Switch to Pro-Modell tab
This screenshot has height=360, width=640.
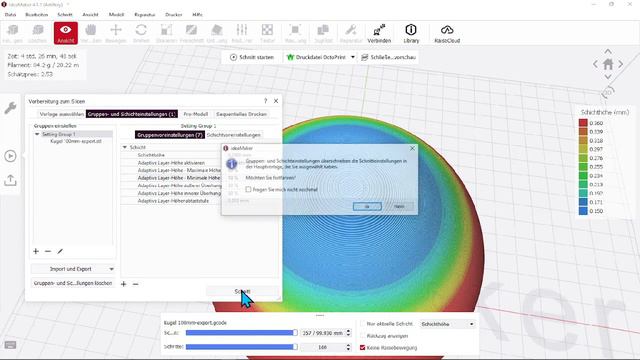(x=196, y=114)
